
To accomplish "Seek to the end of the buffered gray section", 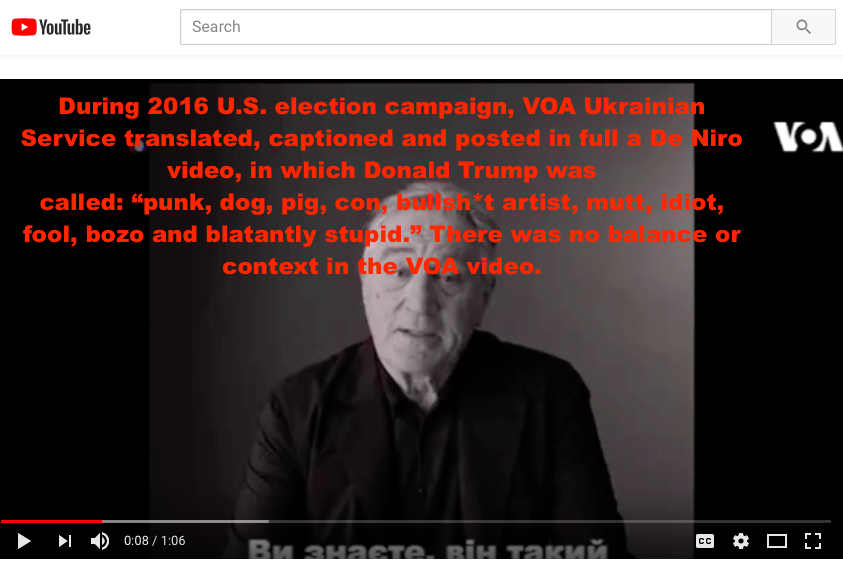I will click(267, 521).
